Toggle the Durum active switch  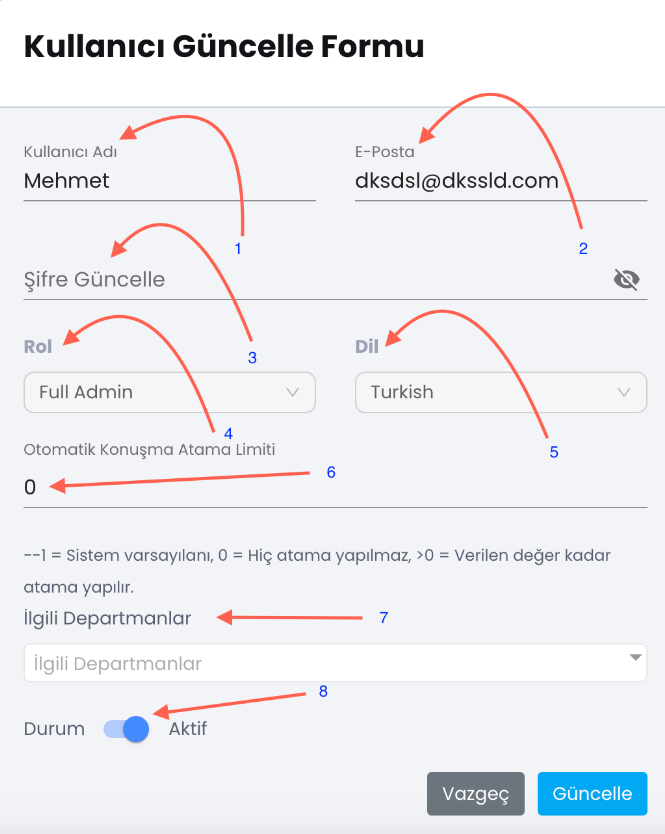coord(126,729)
